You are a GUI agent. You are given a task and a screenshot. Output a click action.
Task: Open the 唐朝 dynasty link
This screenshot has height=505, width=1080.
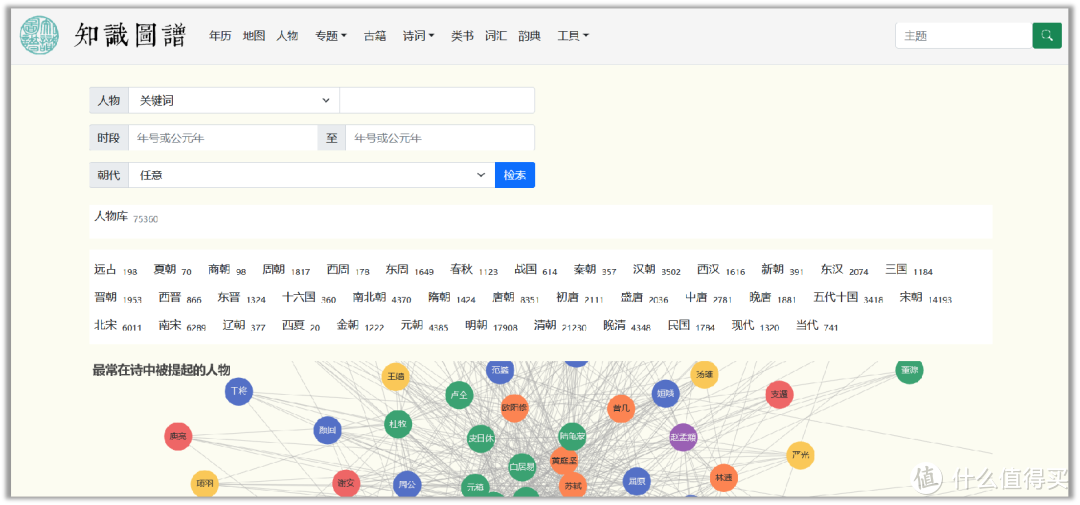pos(503,298)
